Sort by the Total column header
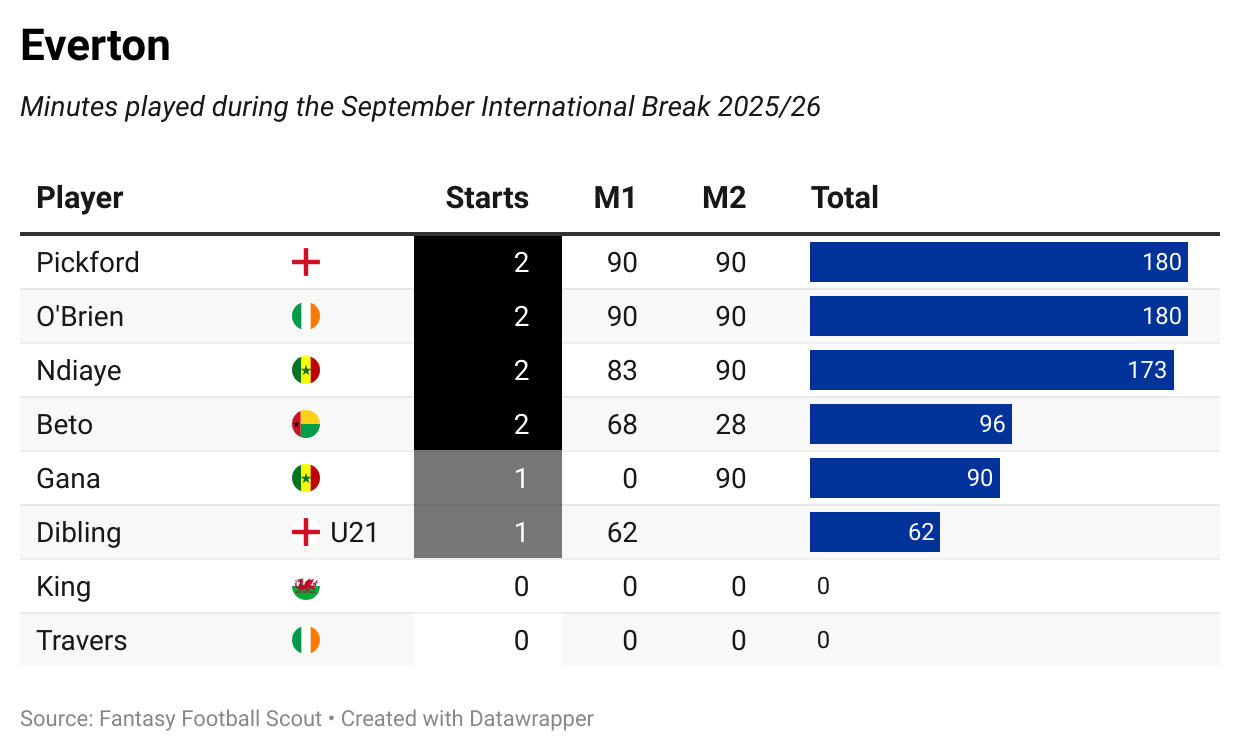Viewport: 1240px width, 752px height. coord(845,198)
